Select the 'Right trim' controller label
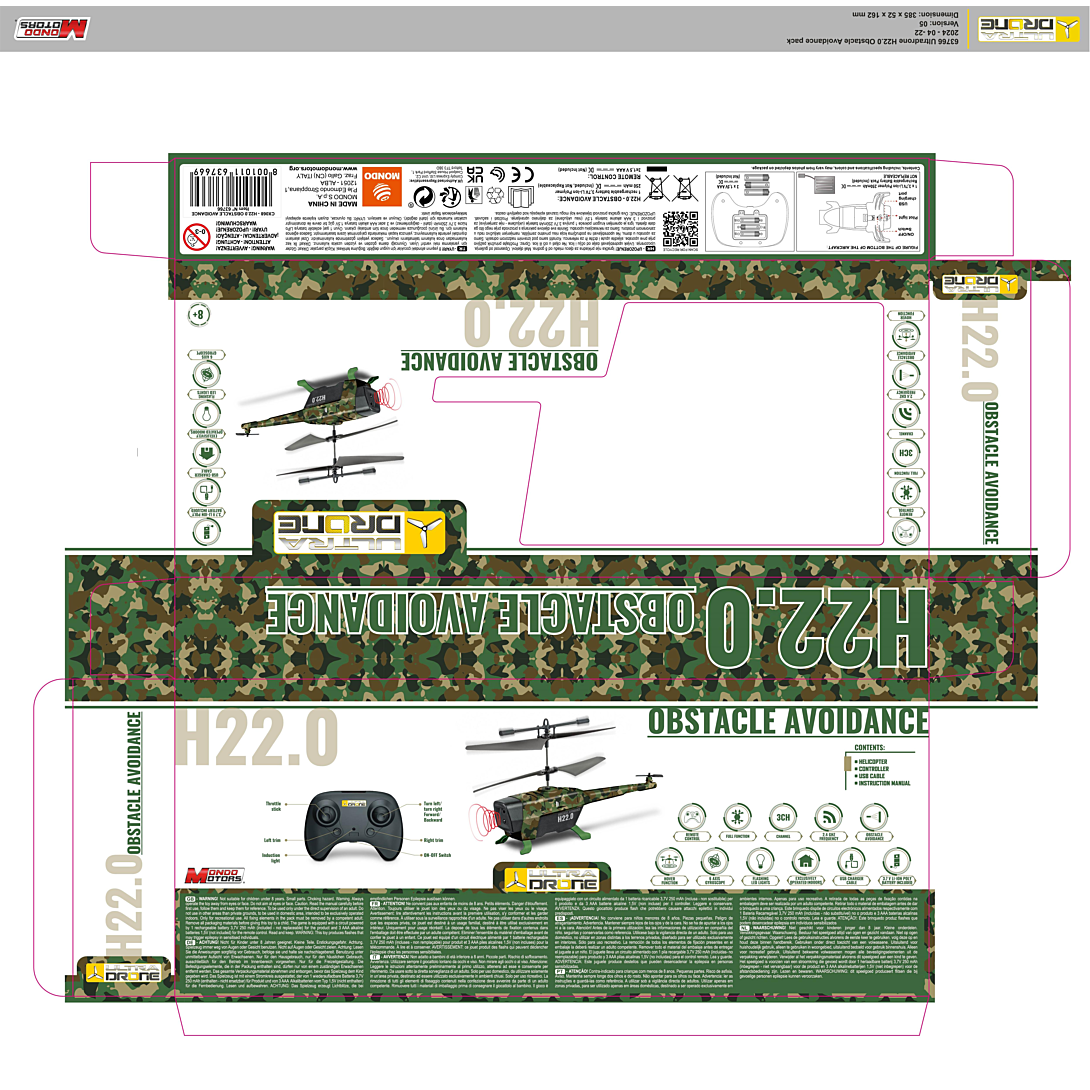 433,840
